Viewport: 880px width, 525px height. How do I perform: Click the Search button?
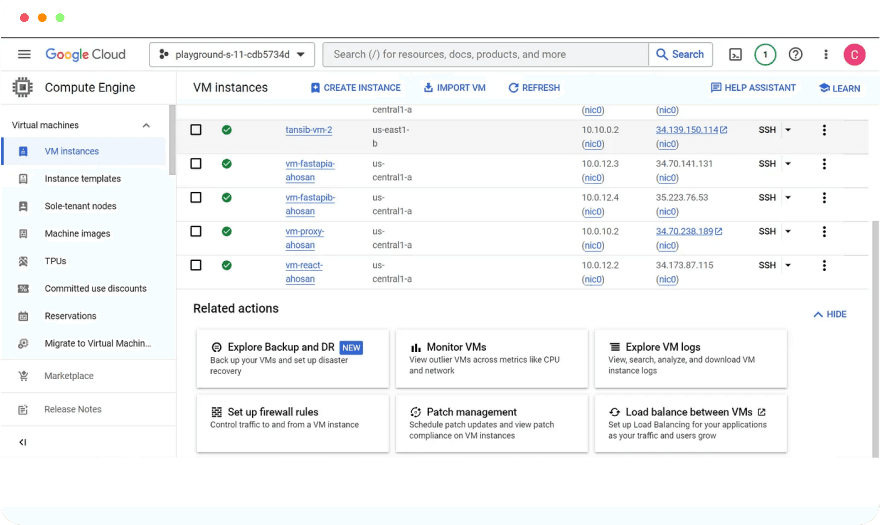tap(680, 54)
